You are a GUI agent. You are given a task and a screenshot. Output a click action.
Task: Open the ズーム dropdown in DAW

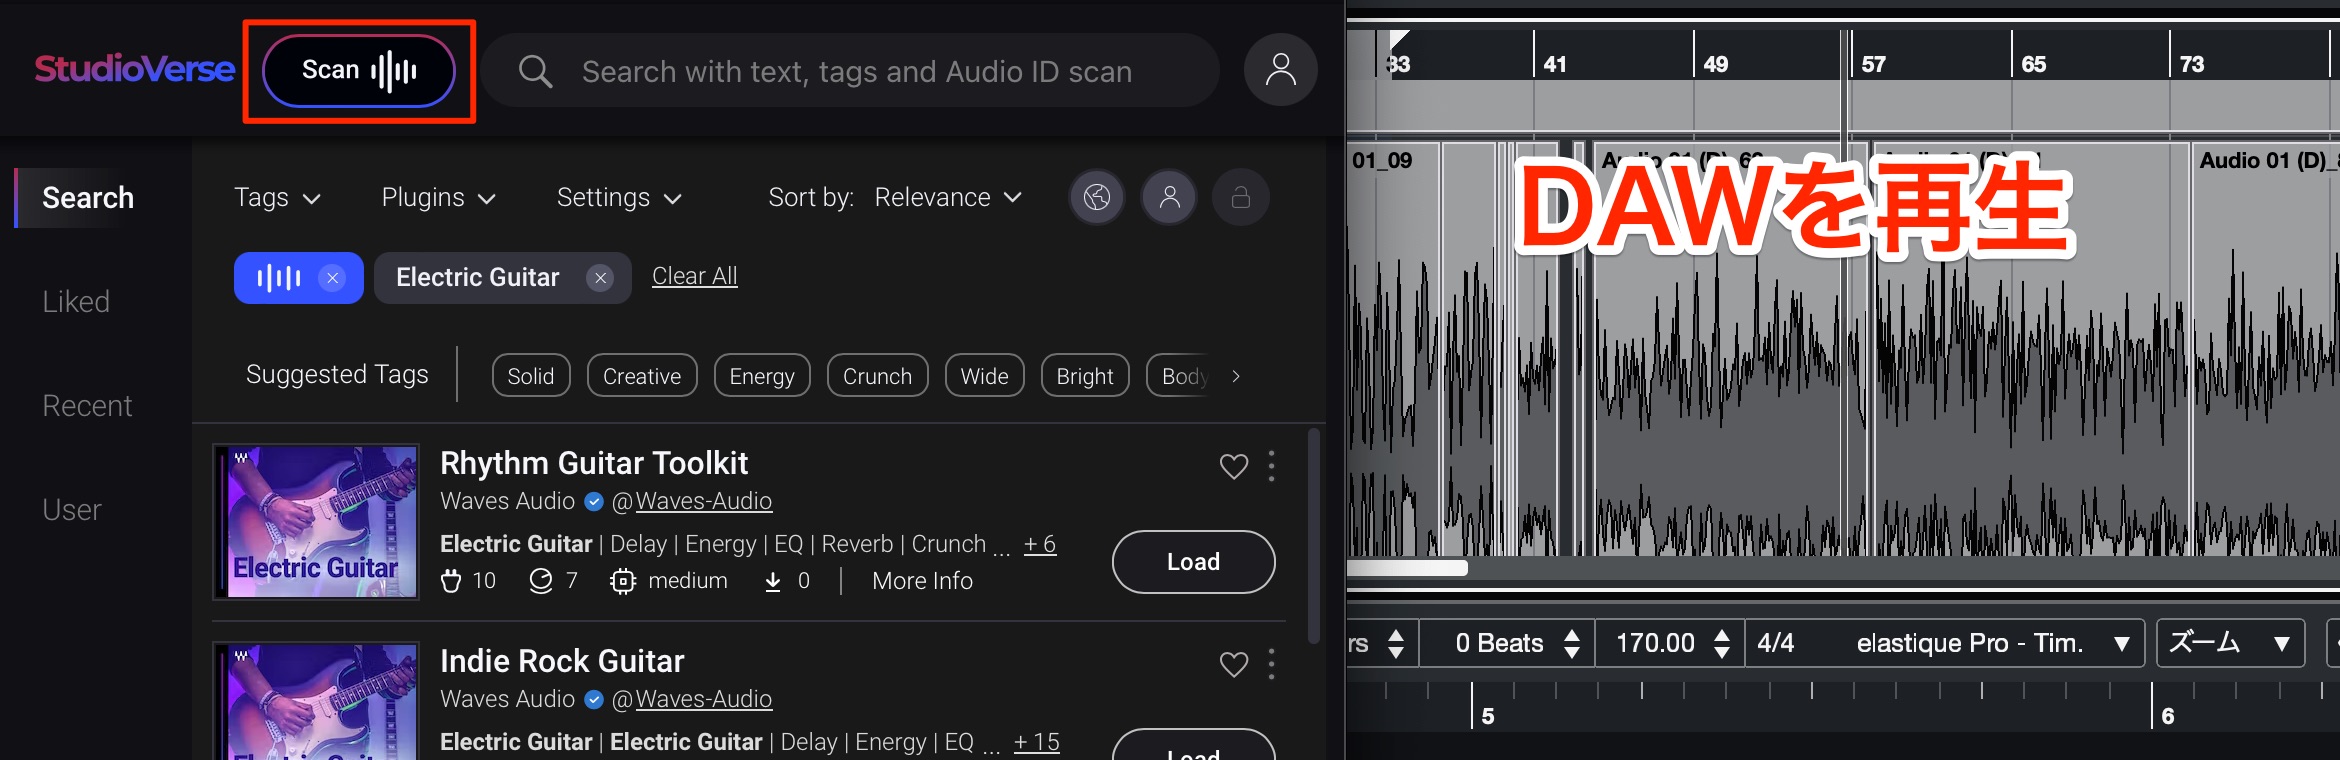(x=2230, y=643)
